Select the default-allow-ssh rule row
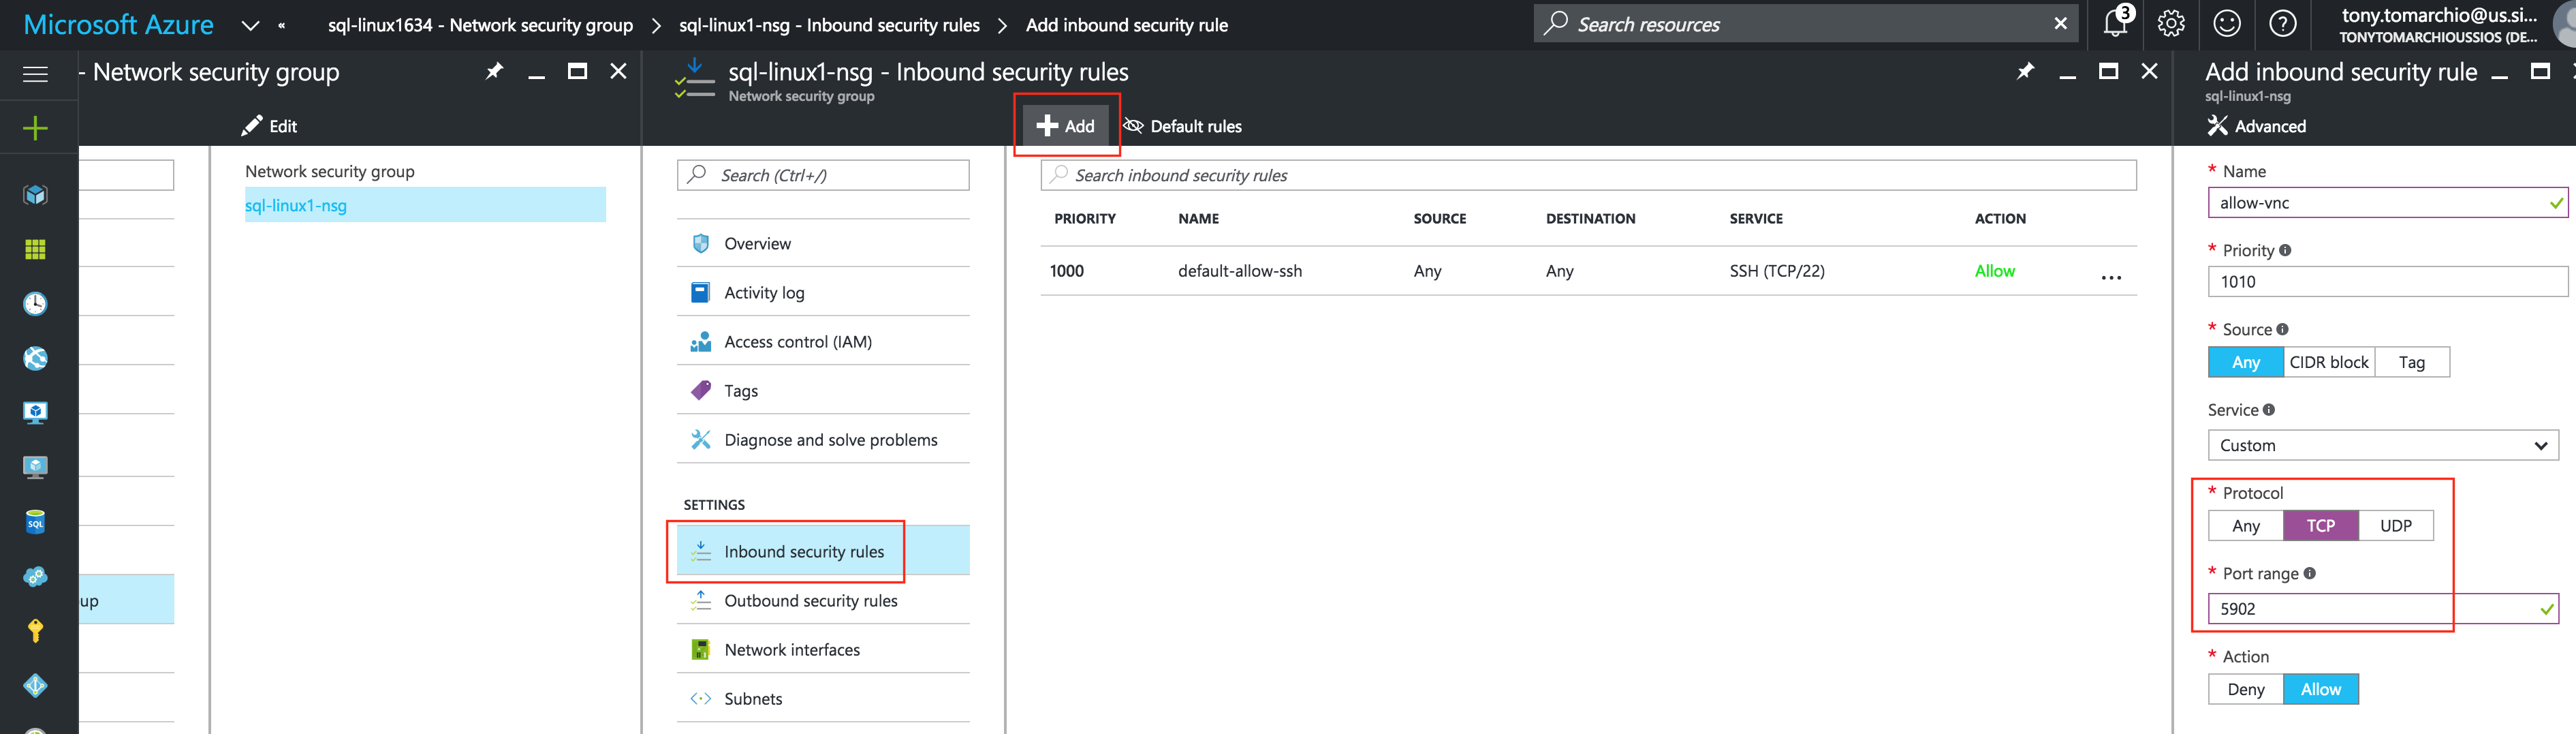The width and height of the screenshot is (2576, 734). [1588, 271]
